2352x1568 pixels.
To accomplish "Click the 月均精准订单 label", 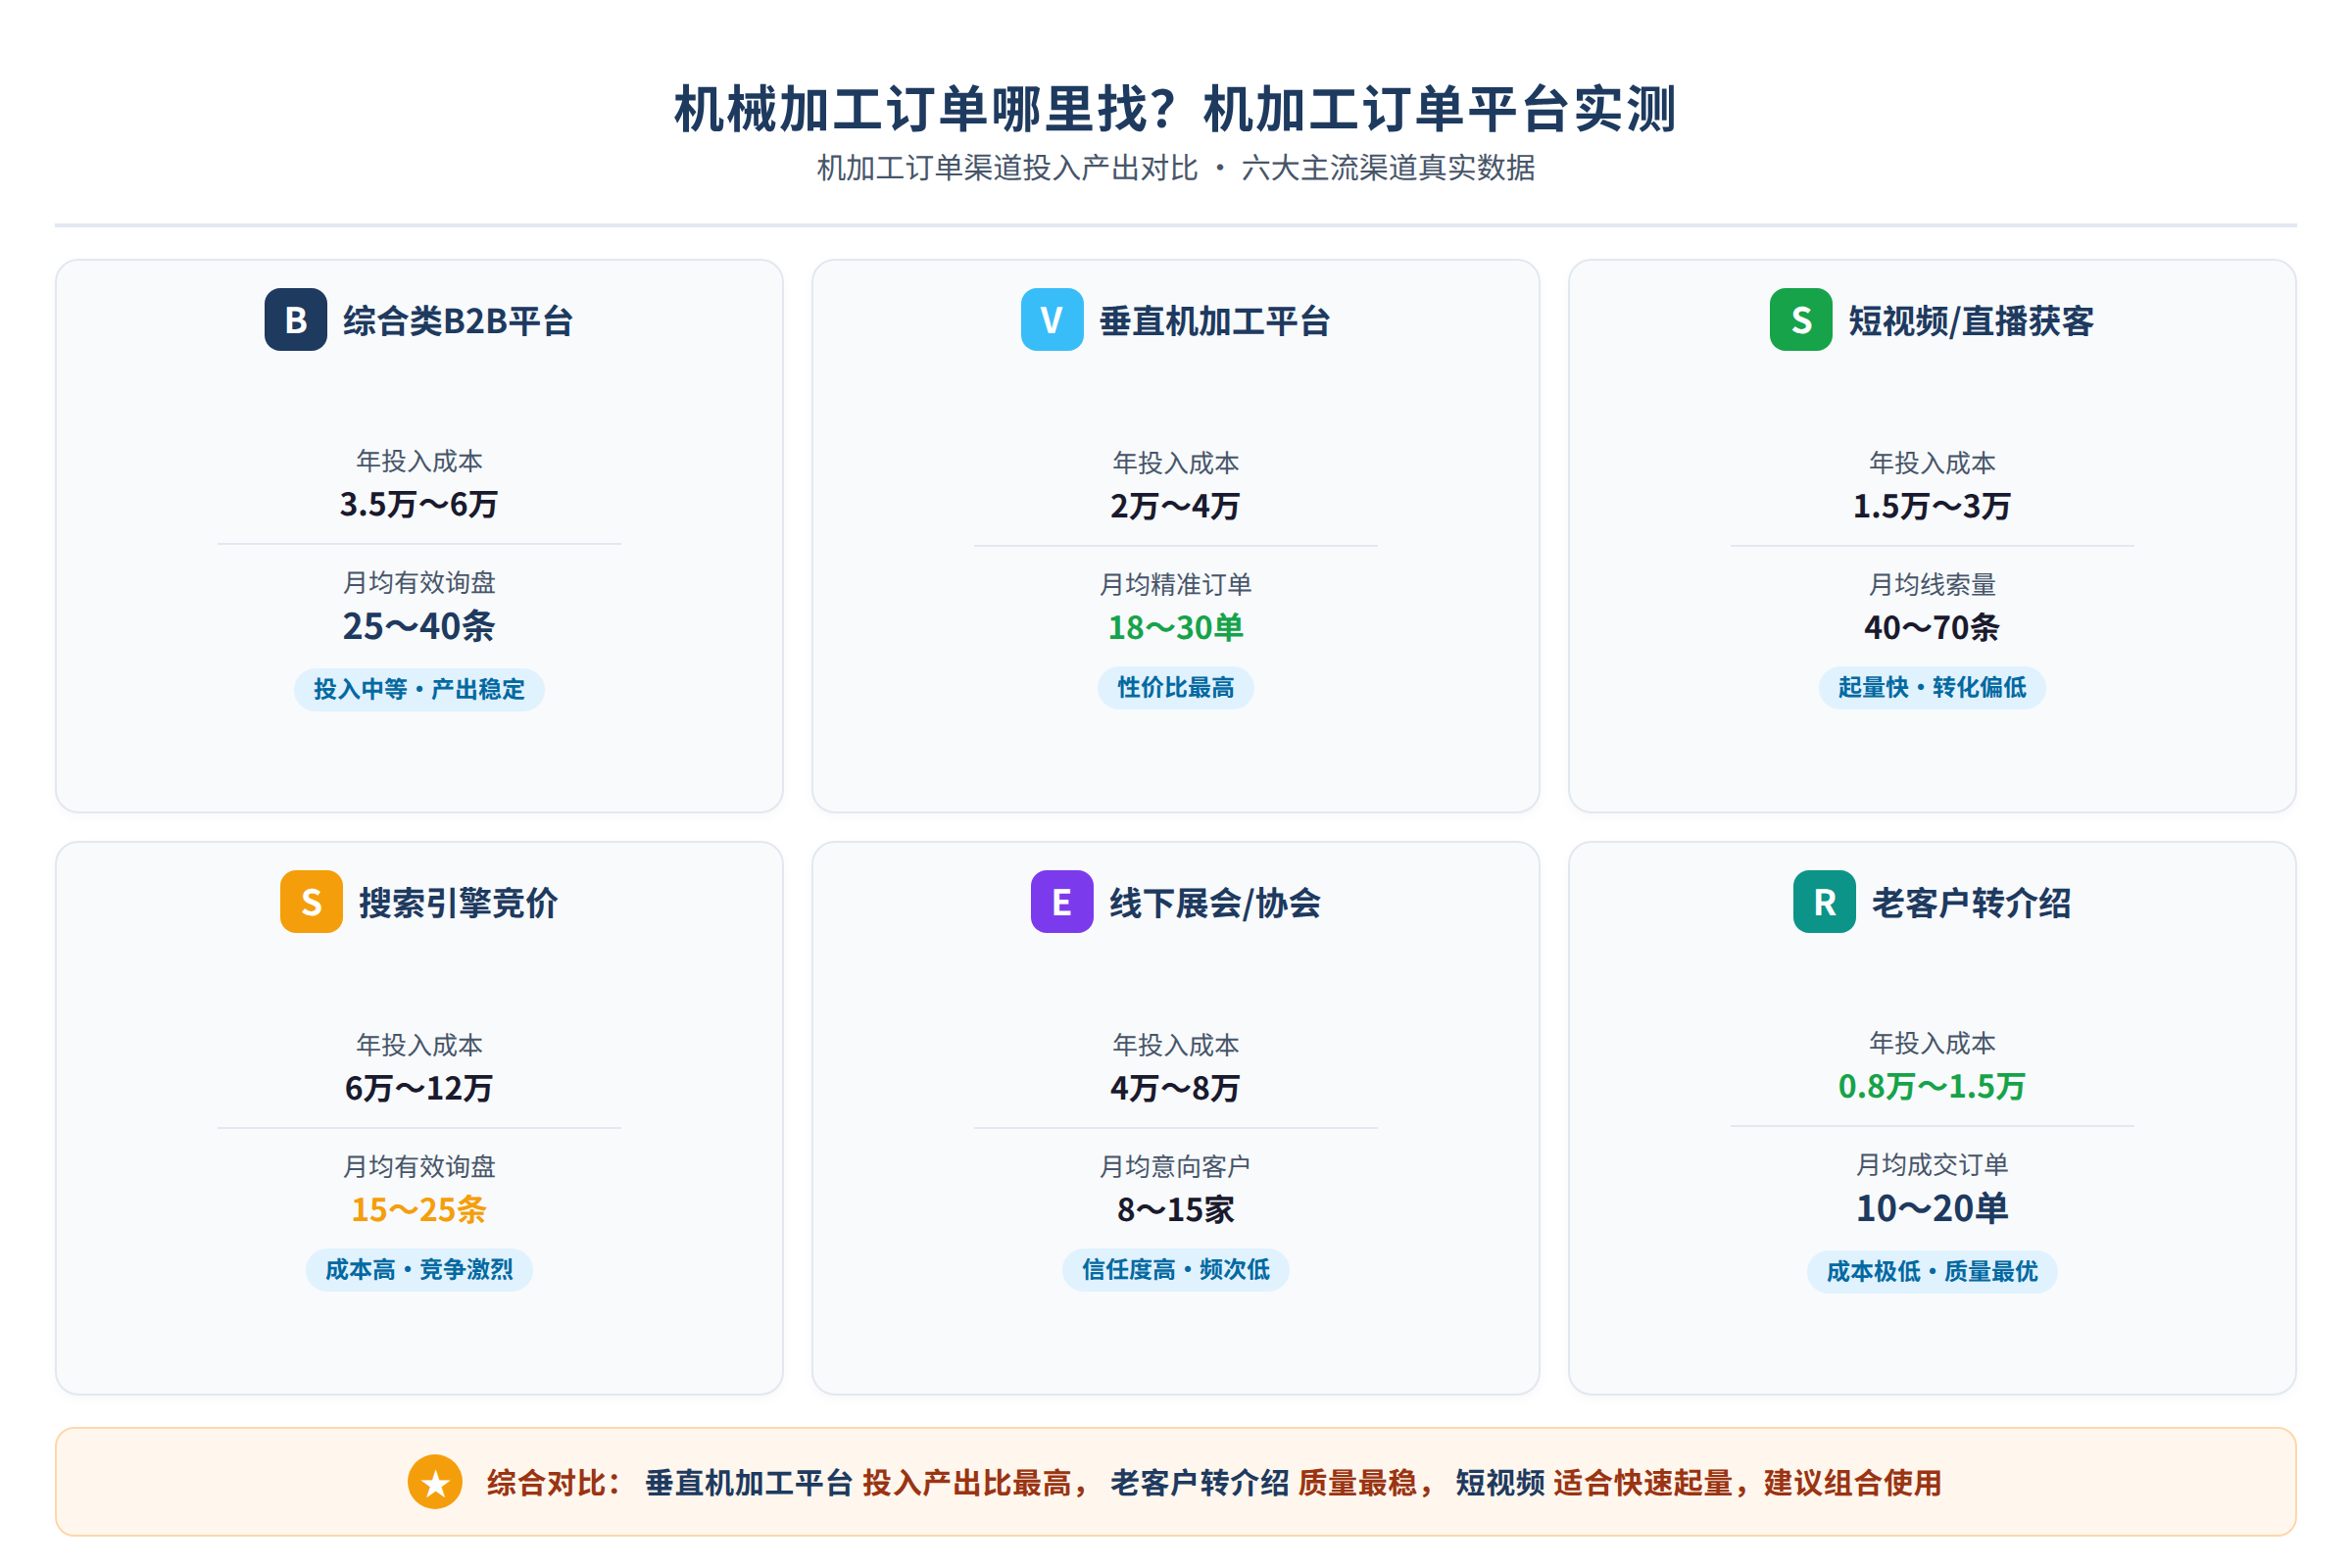I will click(1176, 584).
